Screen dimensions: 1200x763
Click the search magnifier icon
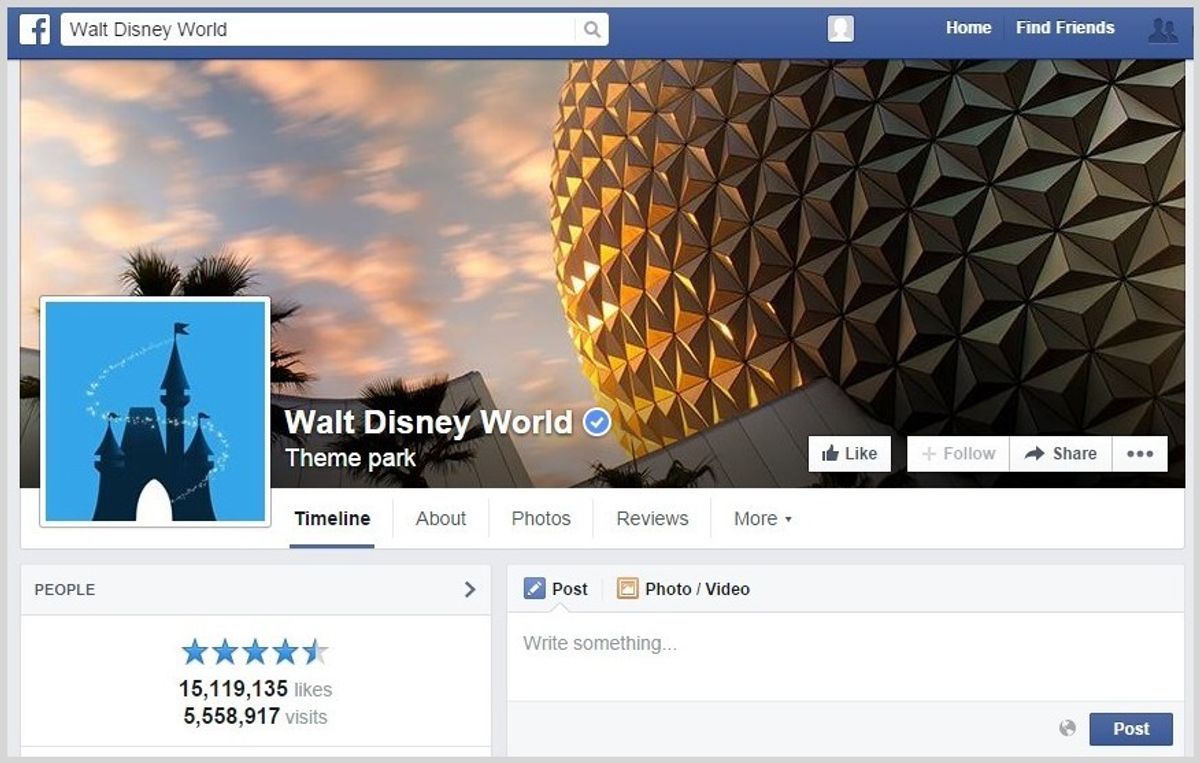tap(591, 29)
